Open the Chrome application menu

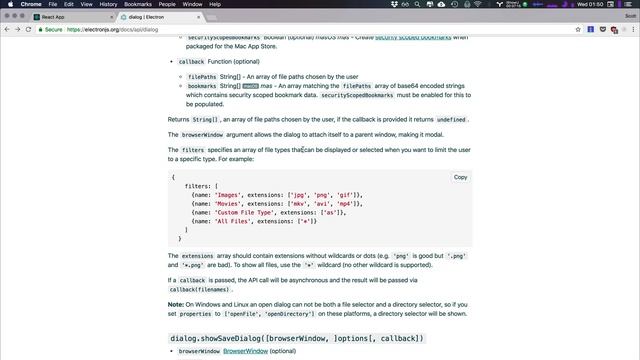31,4
